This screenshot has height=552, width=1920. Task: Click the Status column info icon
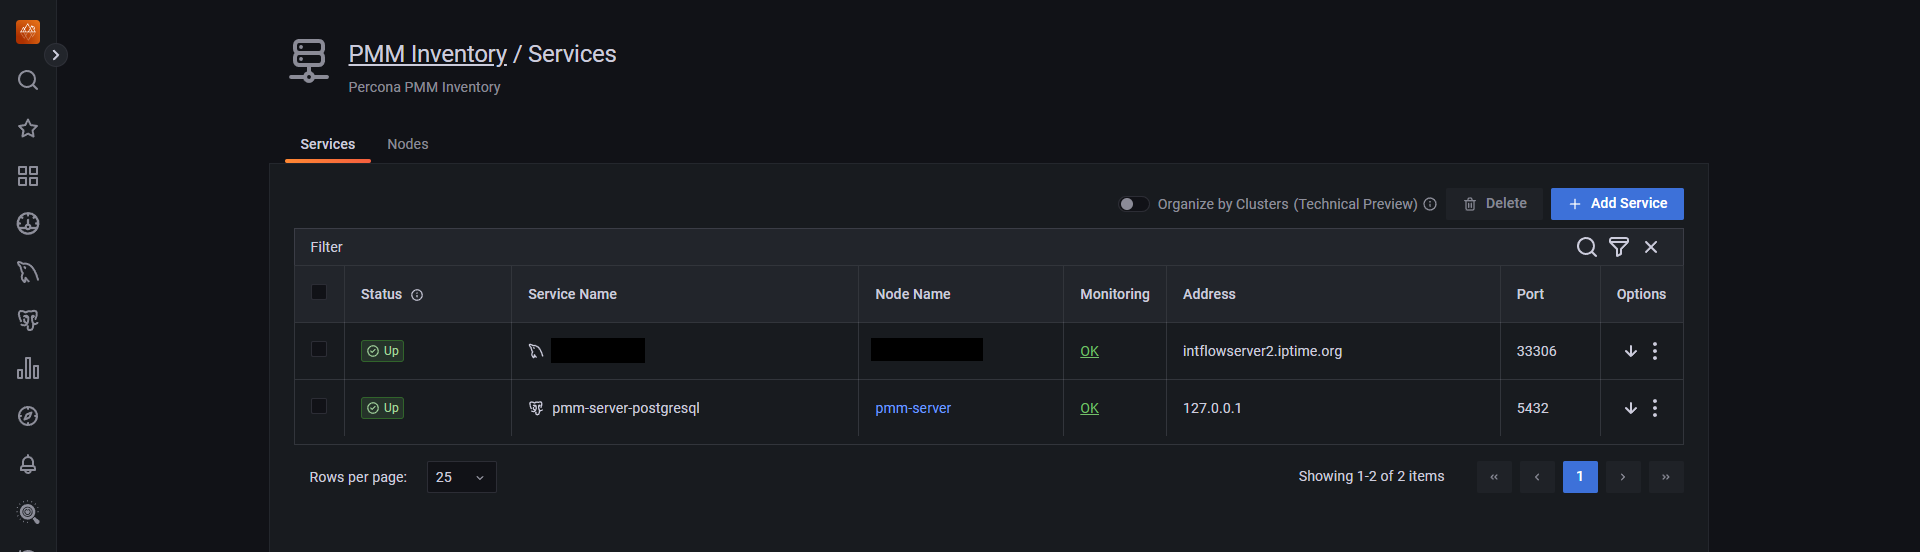pyautogui.click(x=417, y=295)
